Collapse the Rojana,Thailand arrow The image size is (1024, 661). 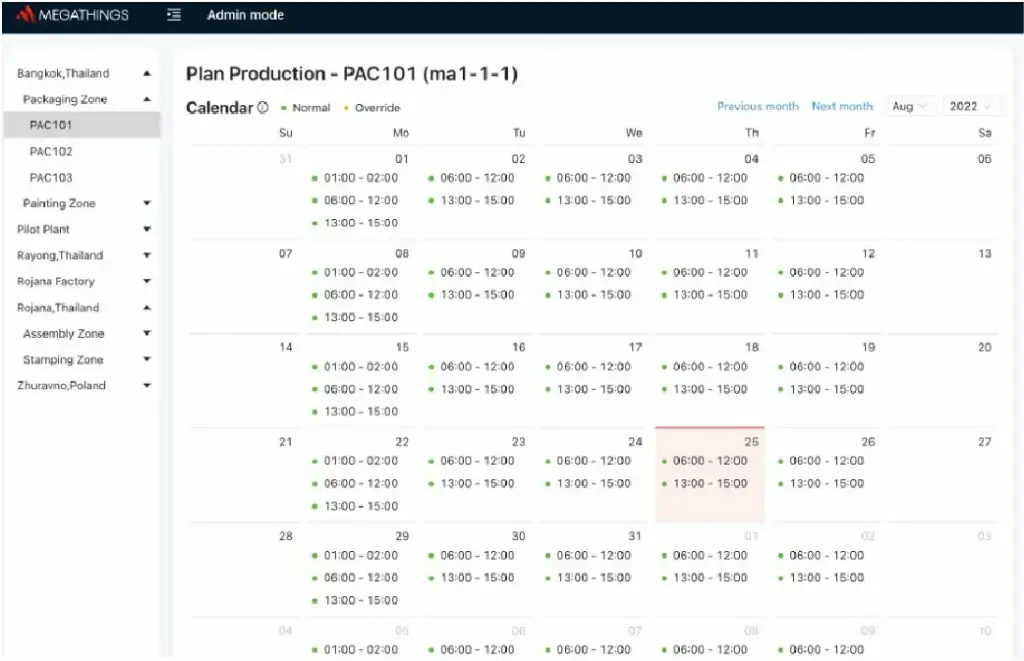[147, 307]
